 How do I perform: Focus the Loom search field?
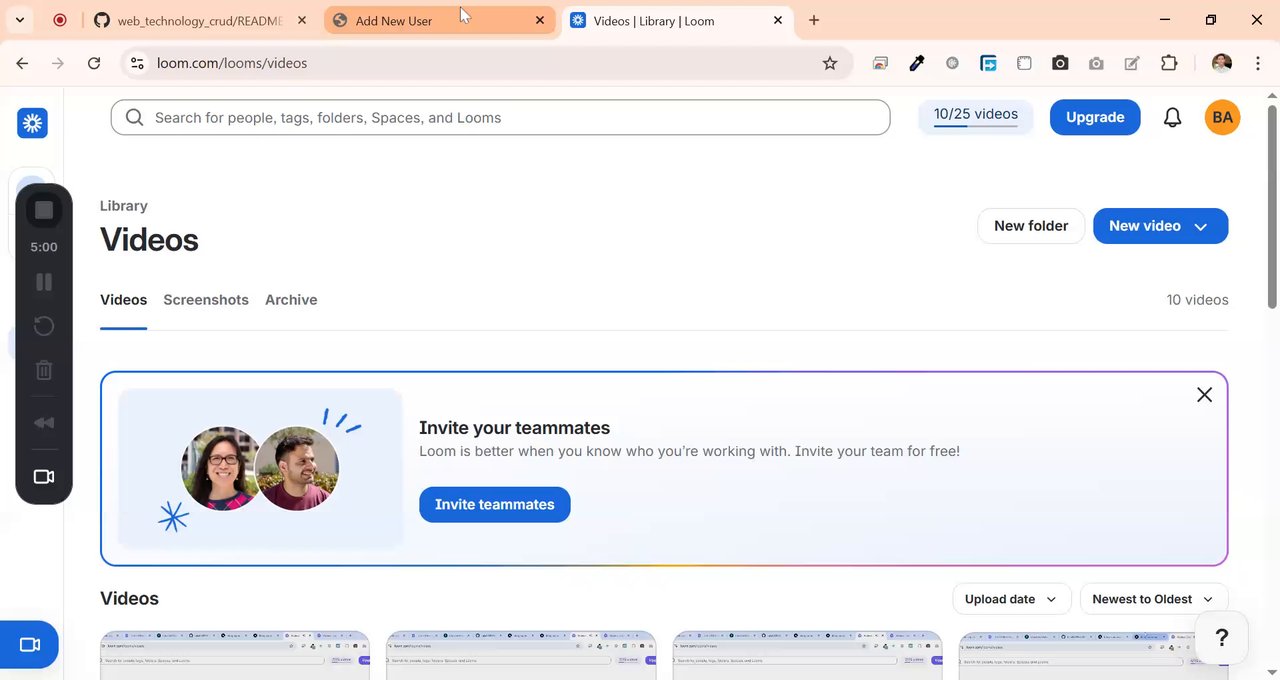(x=500, y=118)
